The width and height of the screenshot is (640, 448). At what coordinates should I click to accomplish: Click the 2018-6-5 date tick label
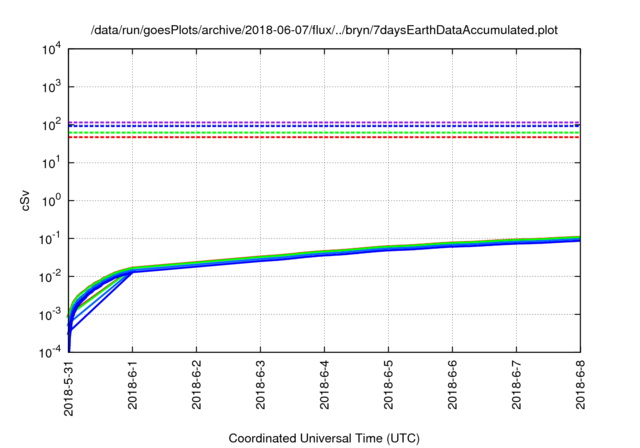click(x=389, y=384)
